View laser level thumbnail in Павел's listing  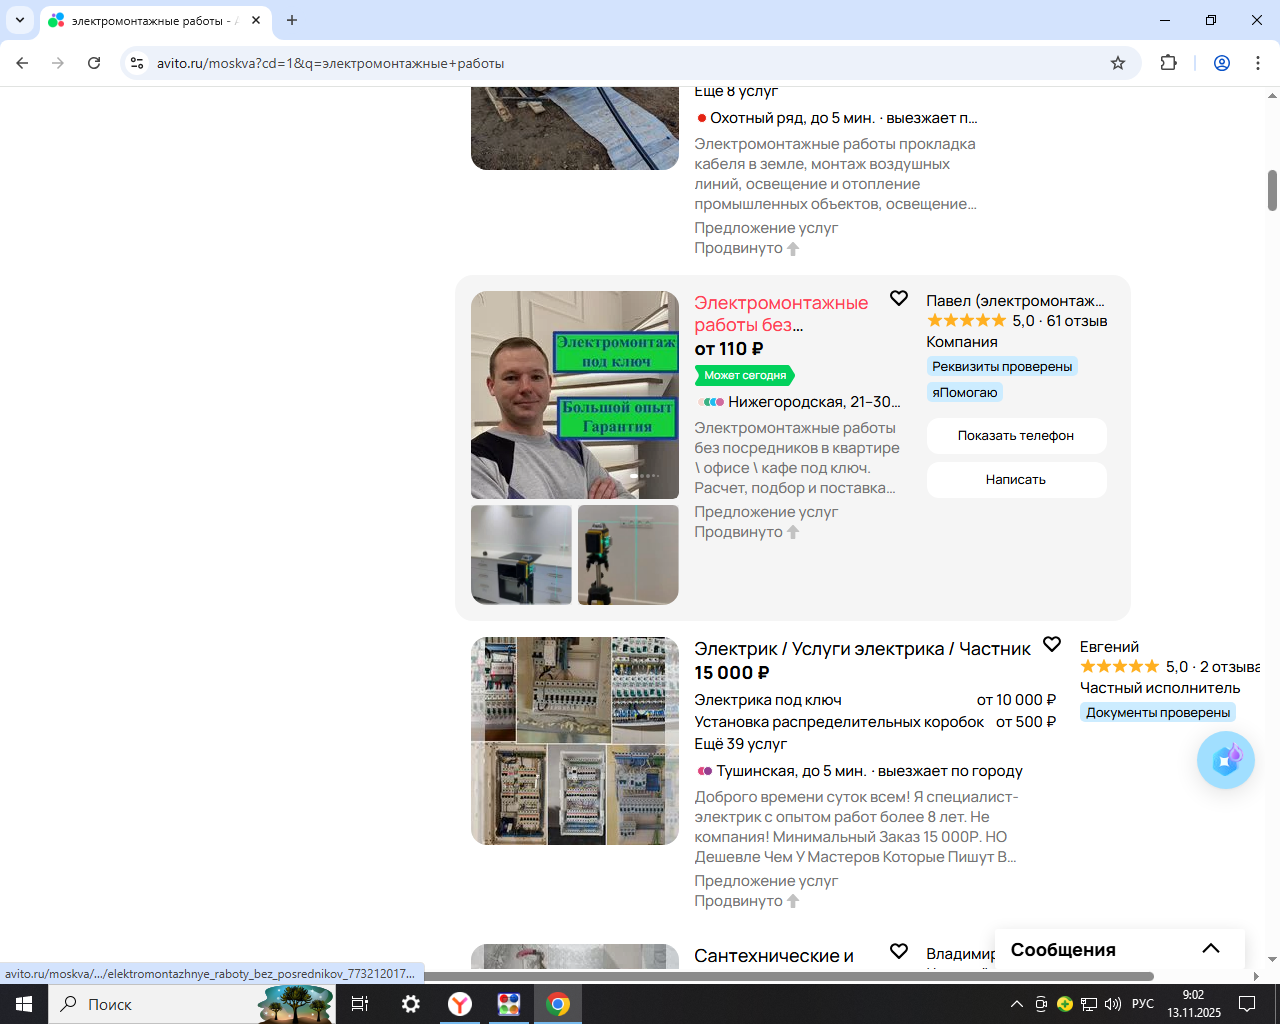[x=628, y=555]
